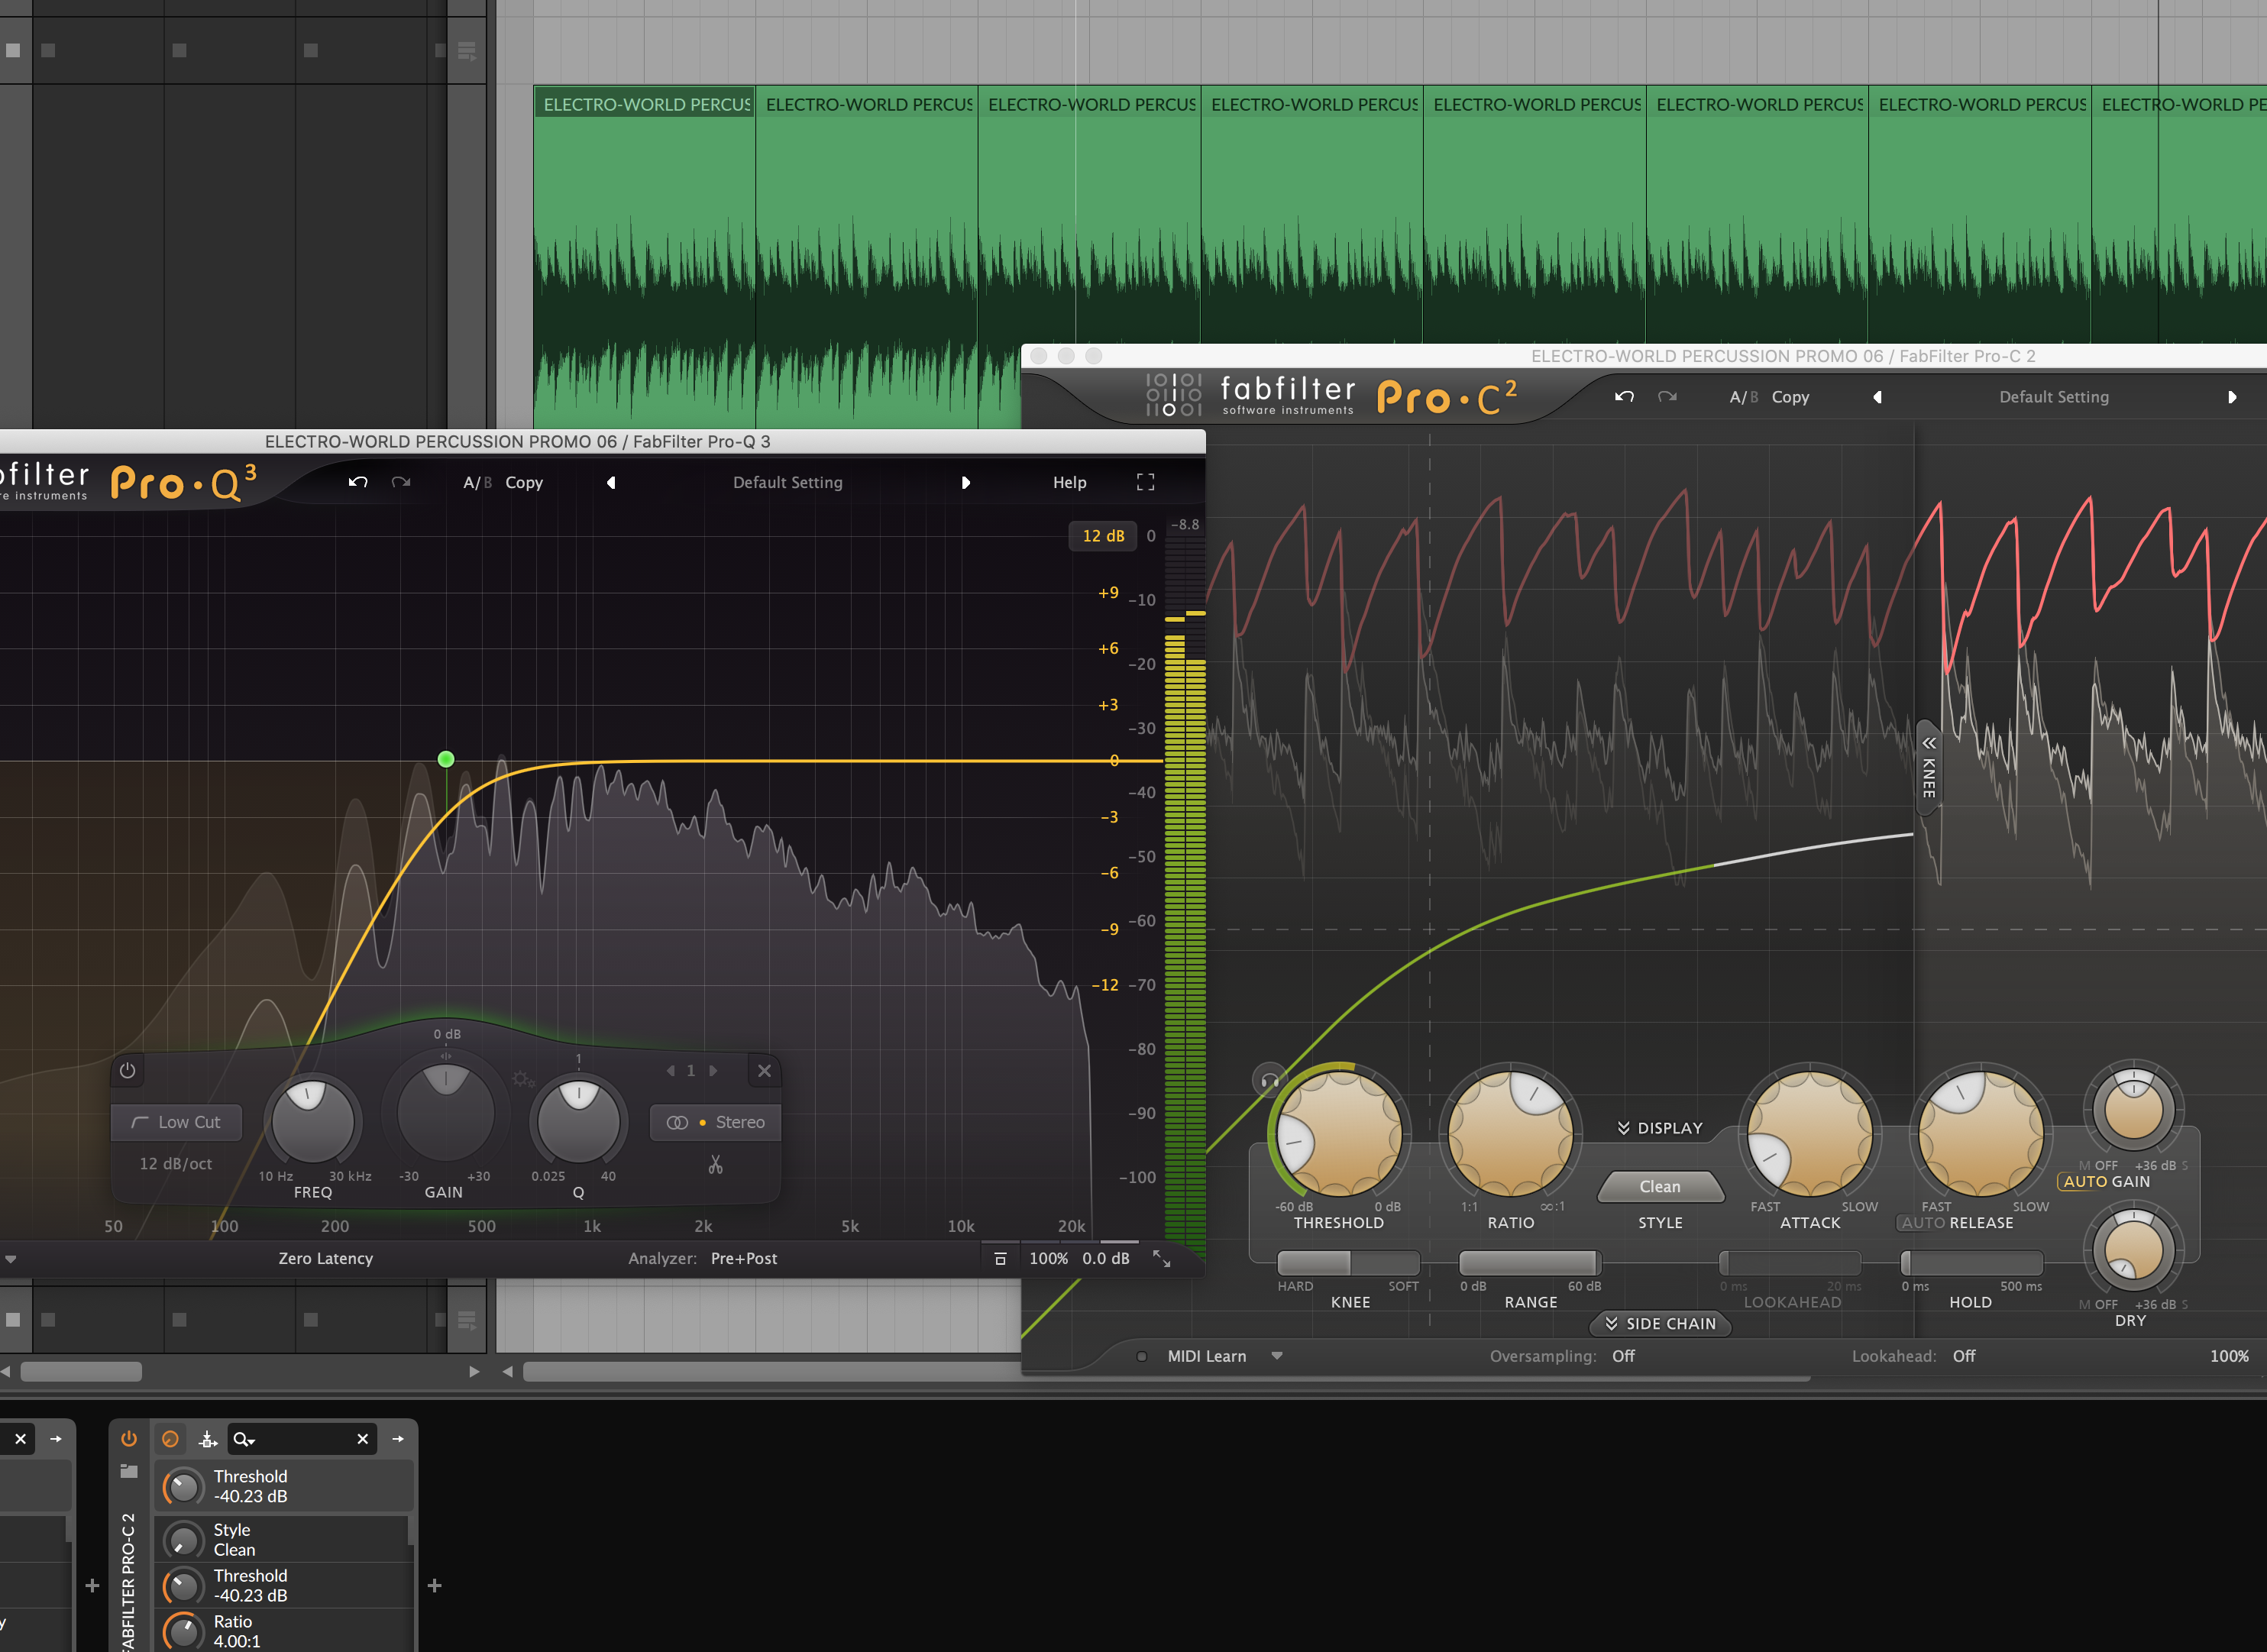Click the green EQ band node

tap(446, 759)
